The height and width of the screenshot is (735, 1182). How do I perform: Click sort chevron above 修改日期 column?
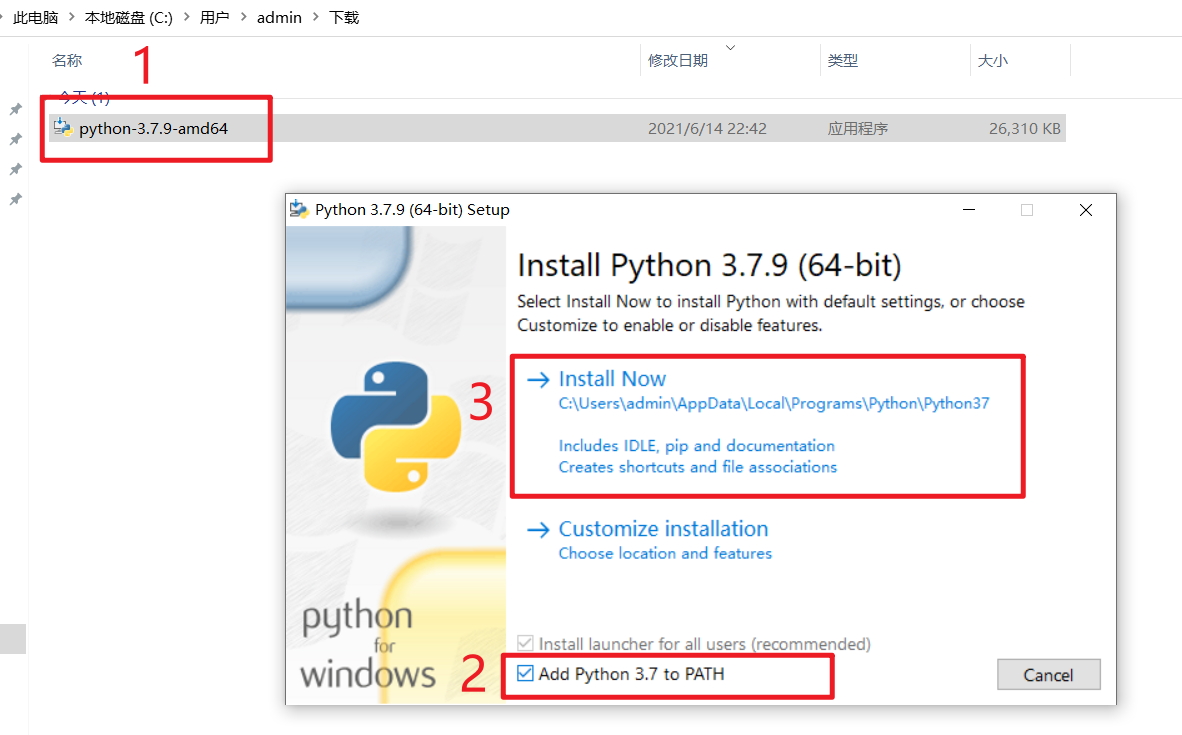pyautogui.click(x=730, y=47)
